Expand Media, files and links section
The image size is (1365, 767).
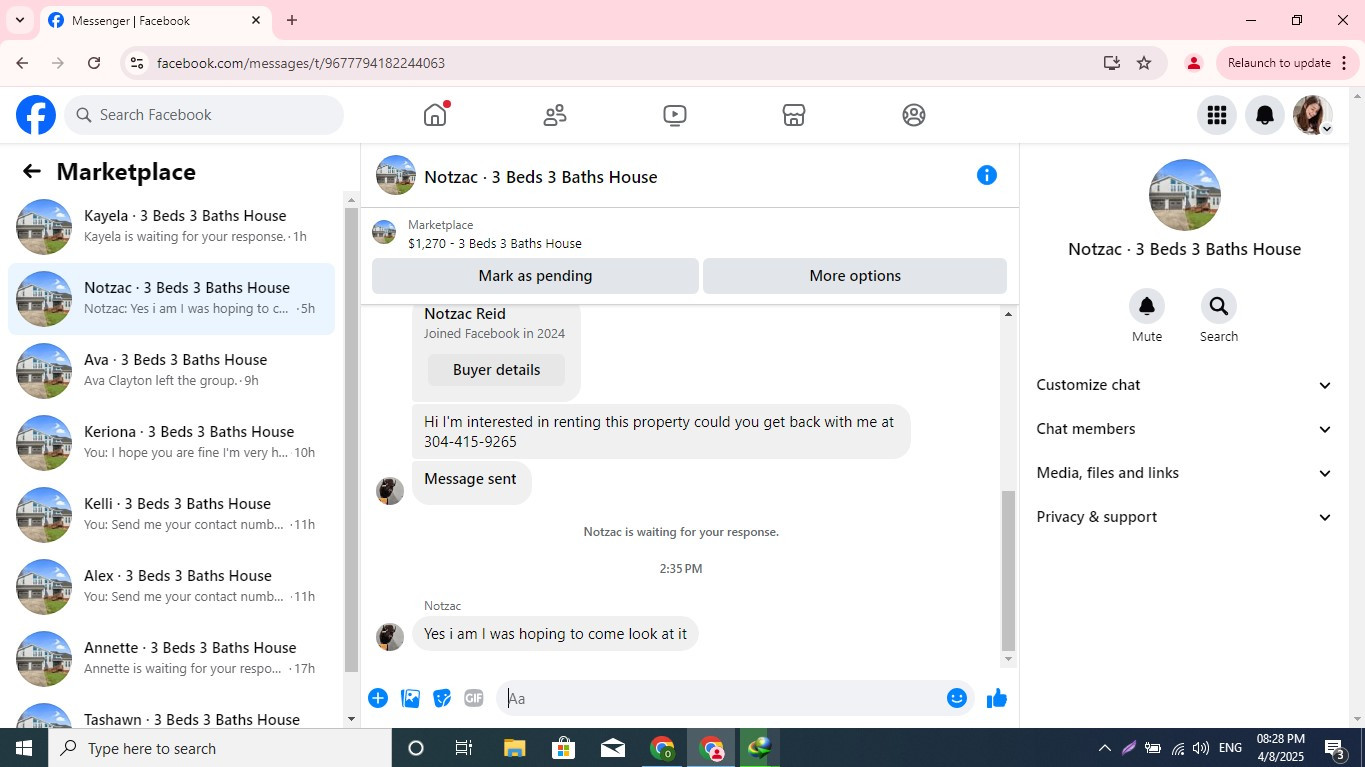1184,473
